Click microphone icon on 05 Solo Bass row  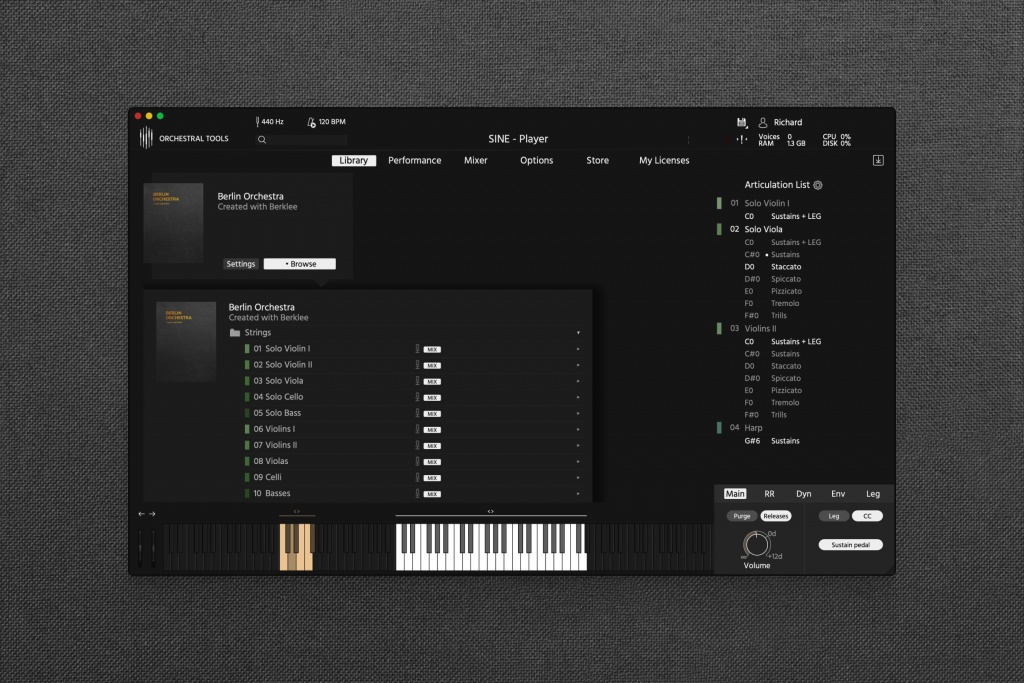[417, 413]
